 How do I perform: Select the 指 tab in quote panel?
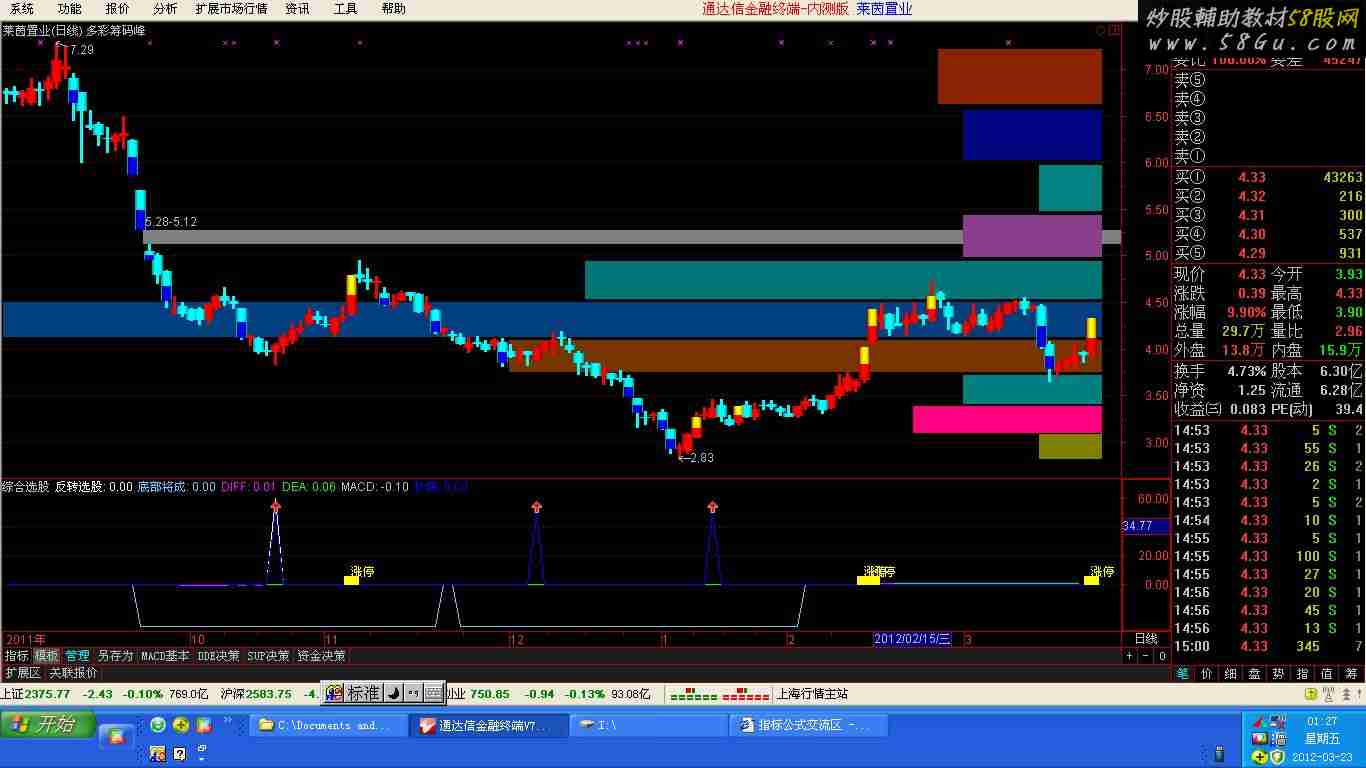1303,674
